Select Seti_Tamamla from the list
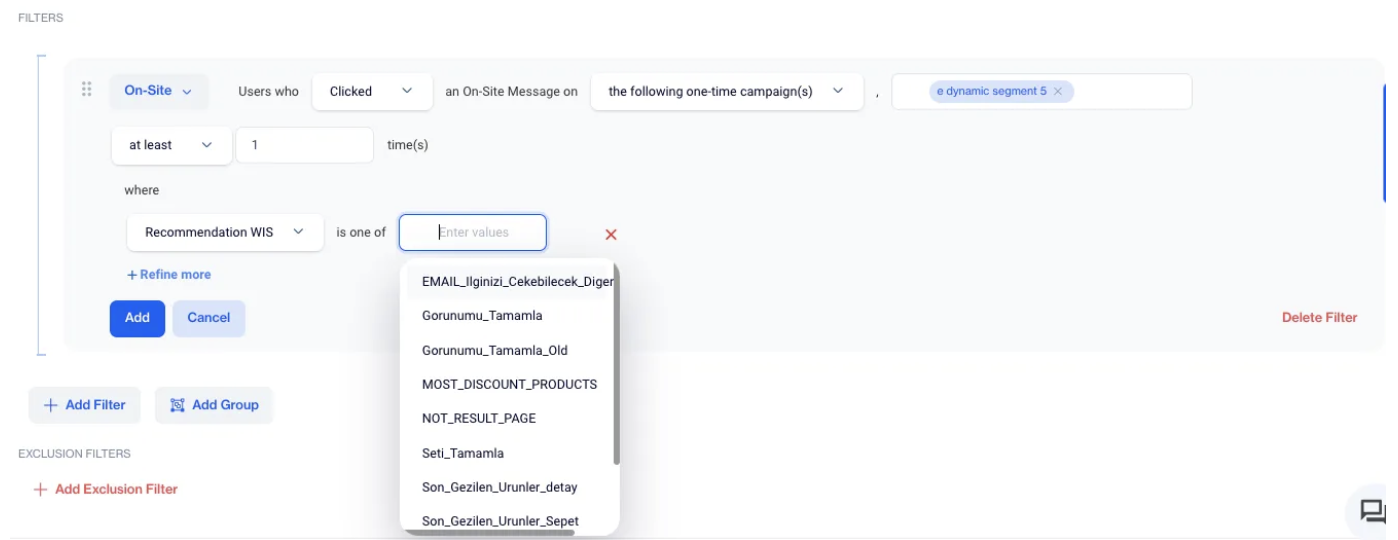Screen dimensions: 1398x540 463,453
